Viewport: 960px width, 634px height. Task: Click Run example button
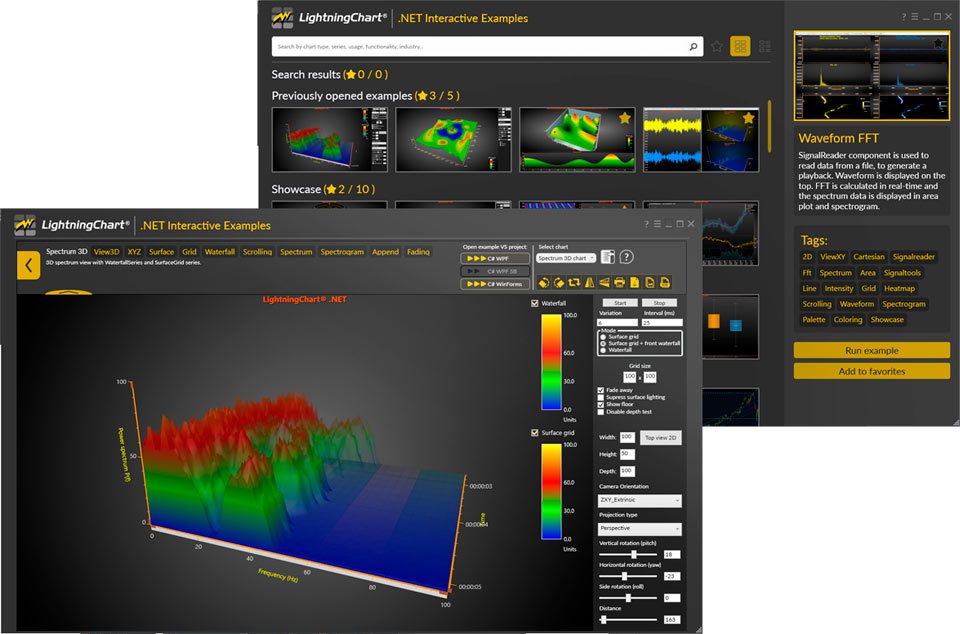point(872,351)
